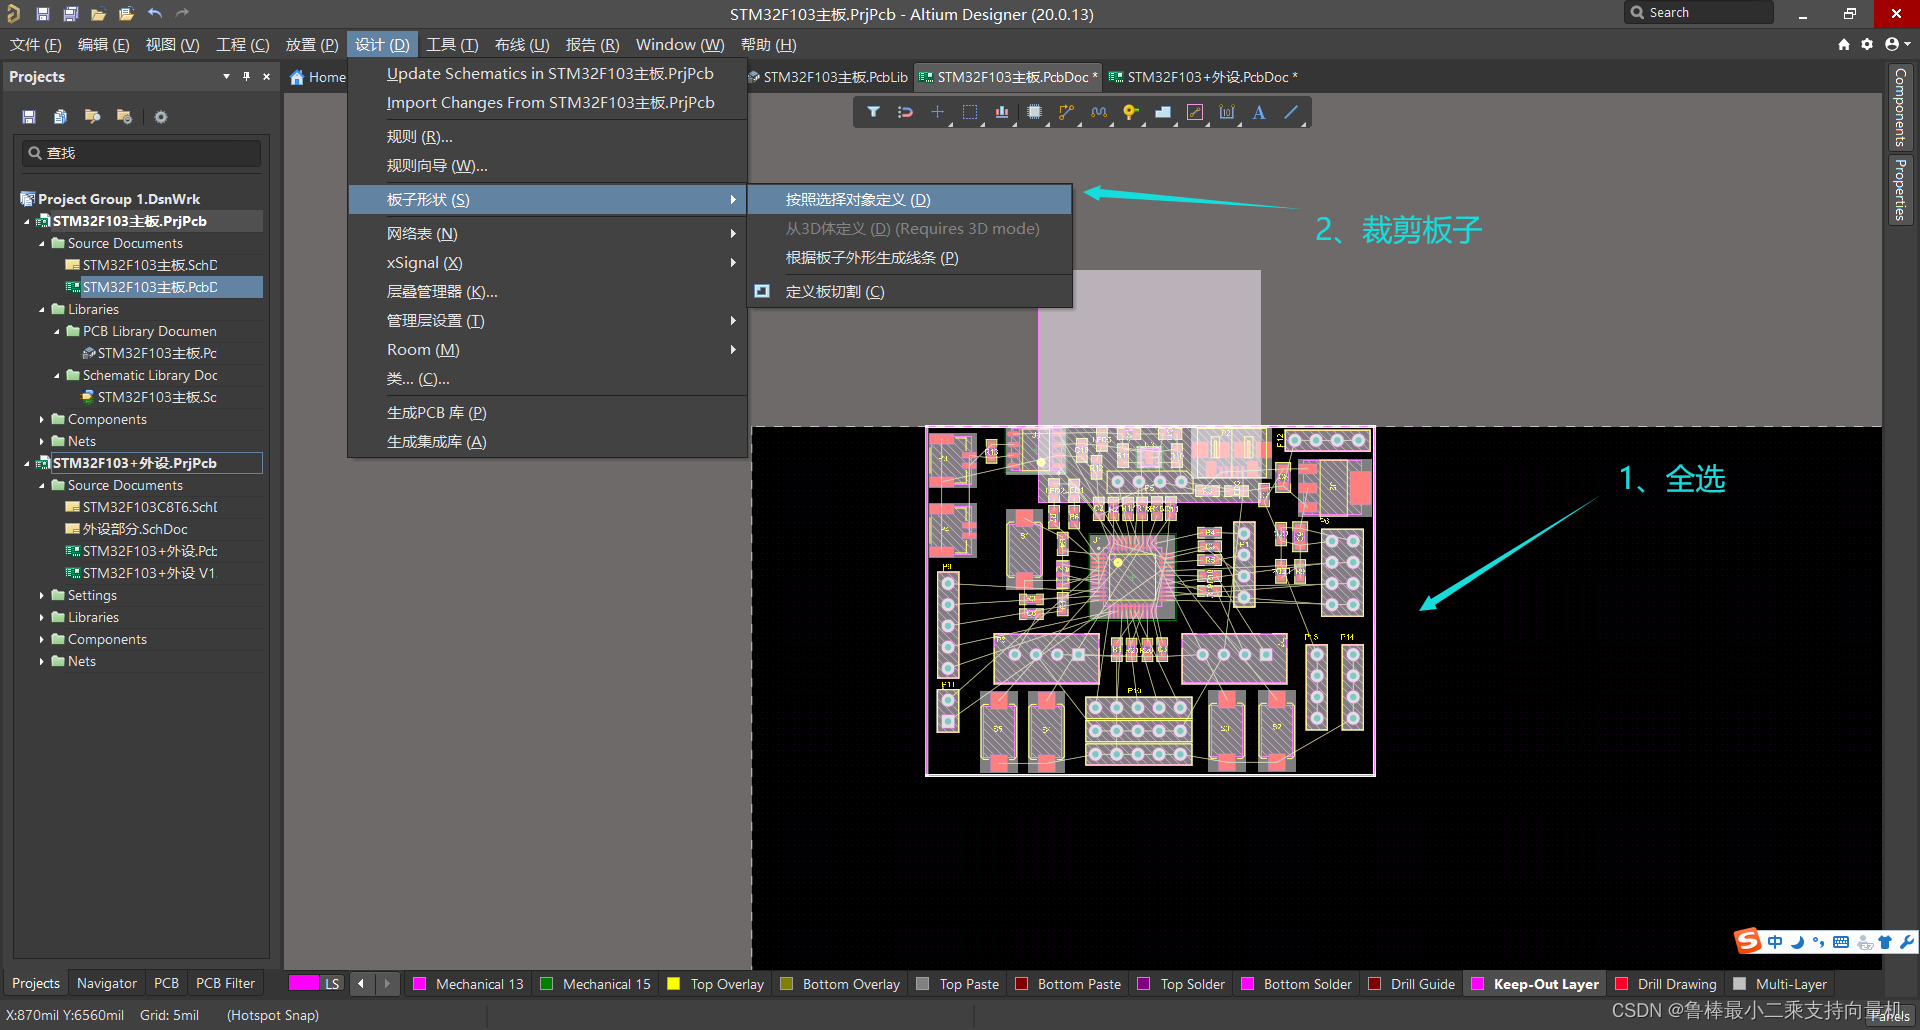Open the vertical Properties side panel

(1900, 189)
